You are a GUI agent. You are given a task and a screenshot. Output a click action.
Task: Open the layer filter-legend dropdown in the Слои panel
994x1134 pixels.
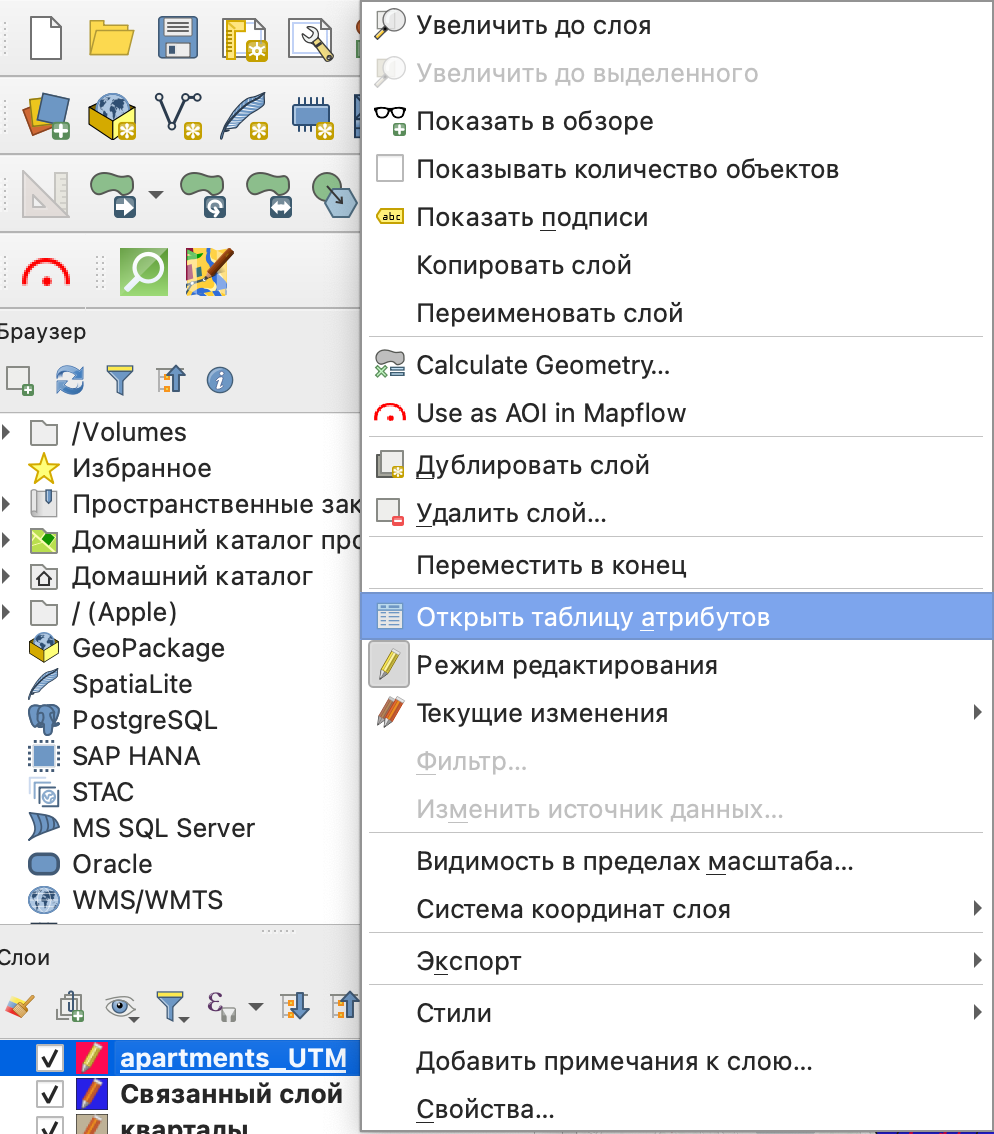click(x=172, y=1005)
